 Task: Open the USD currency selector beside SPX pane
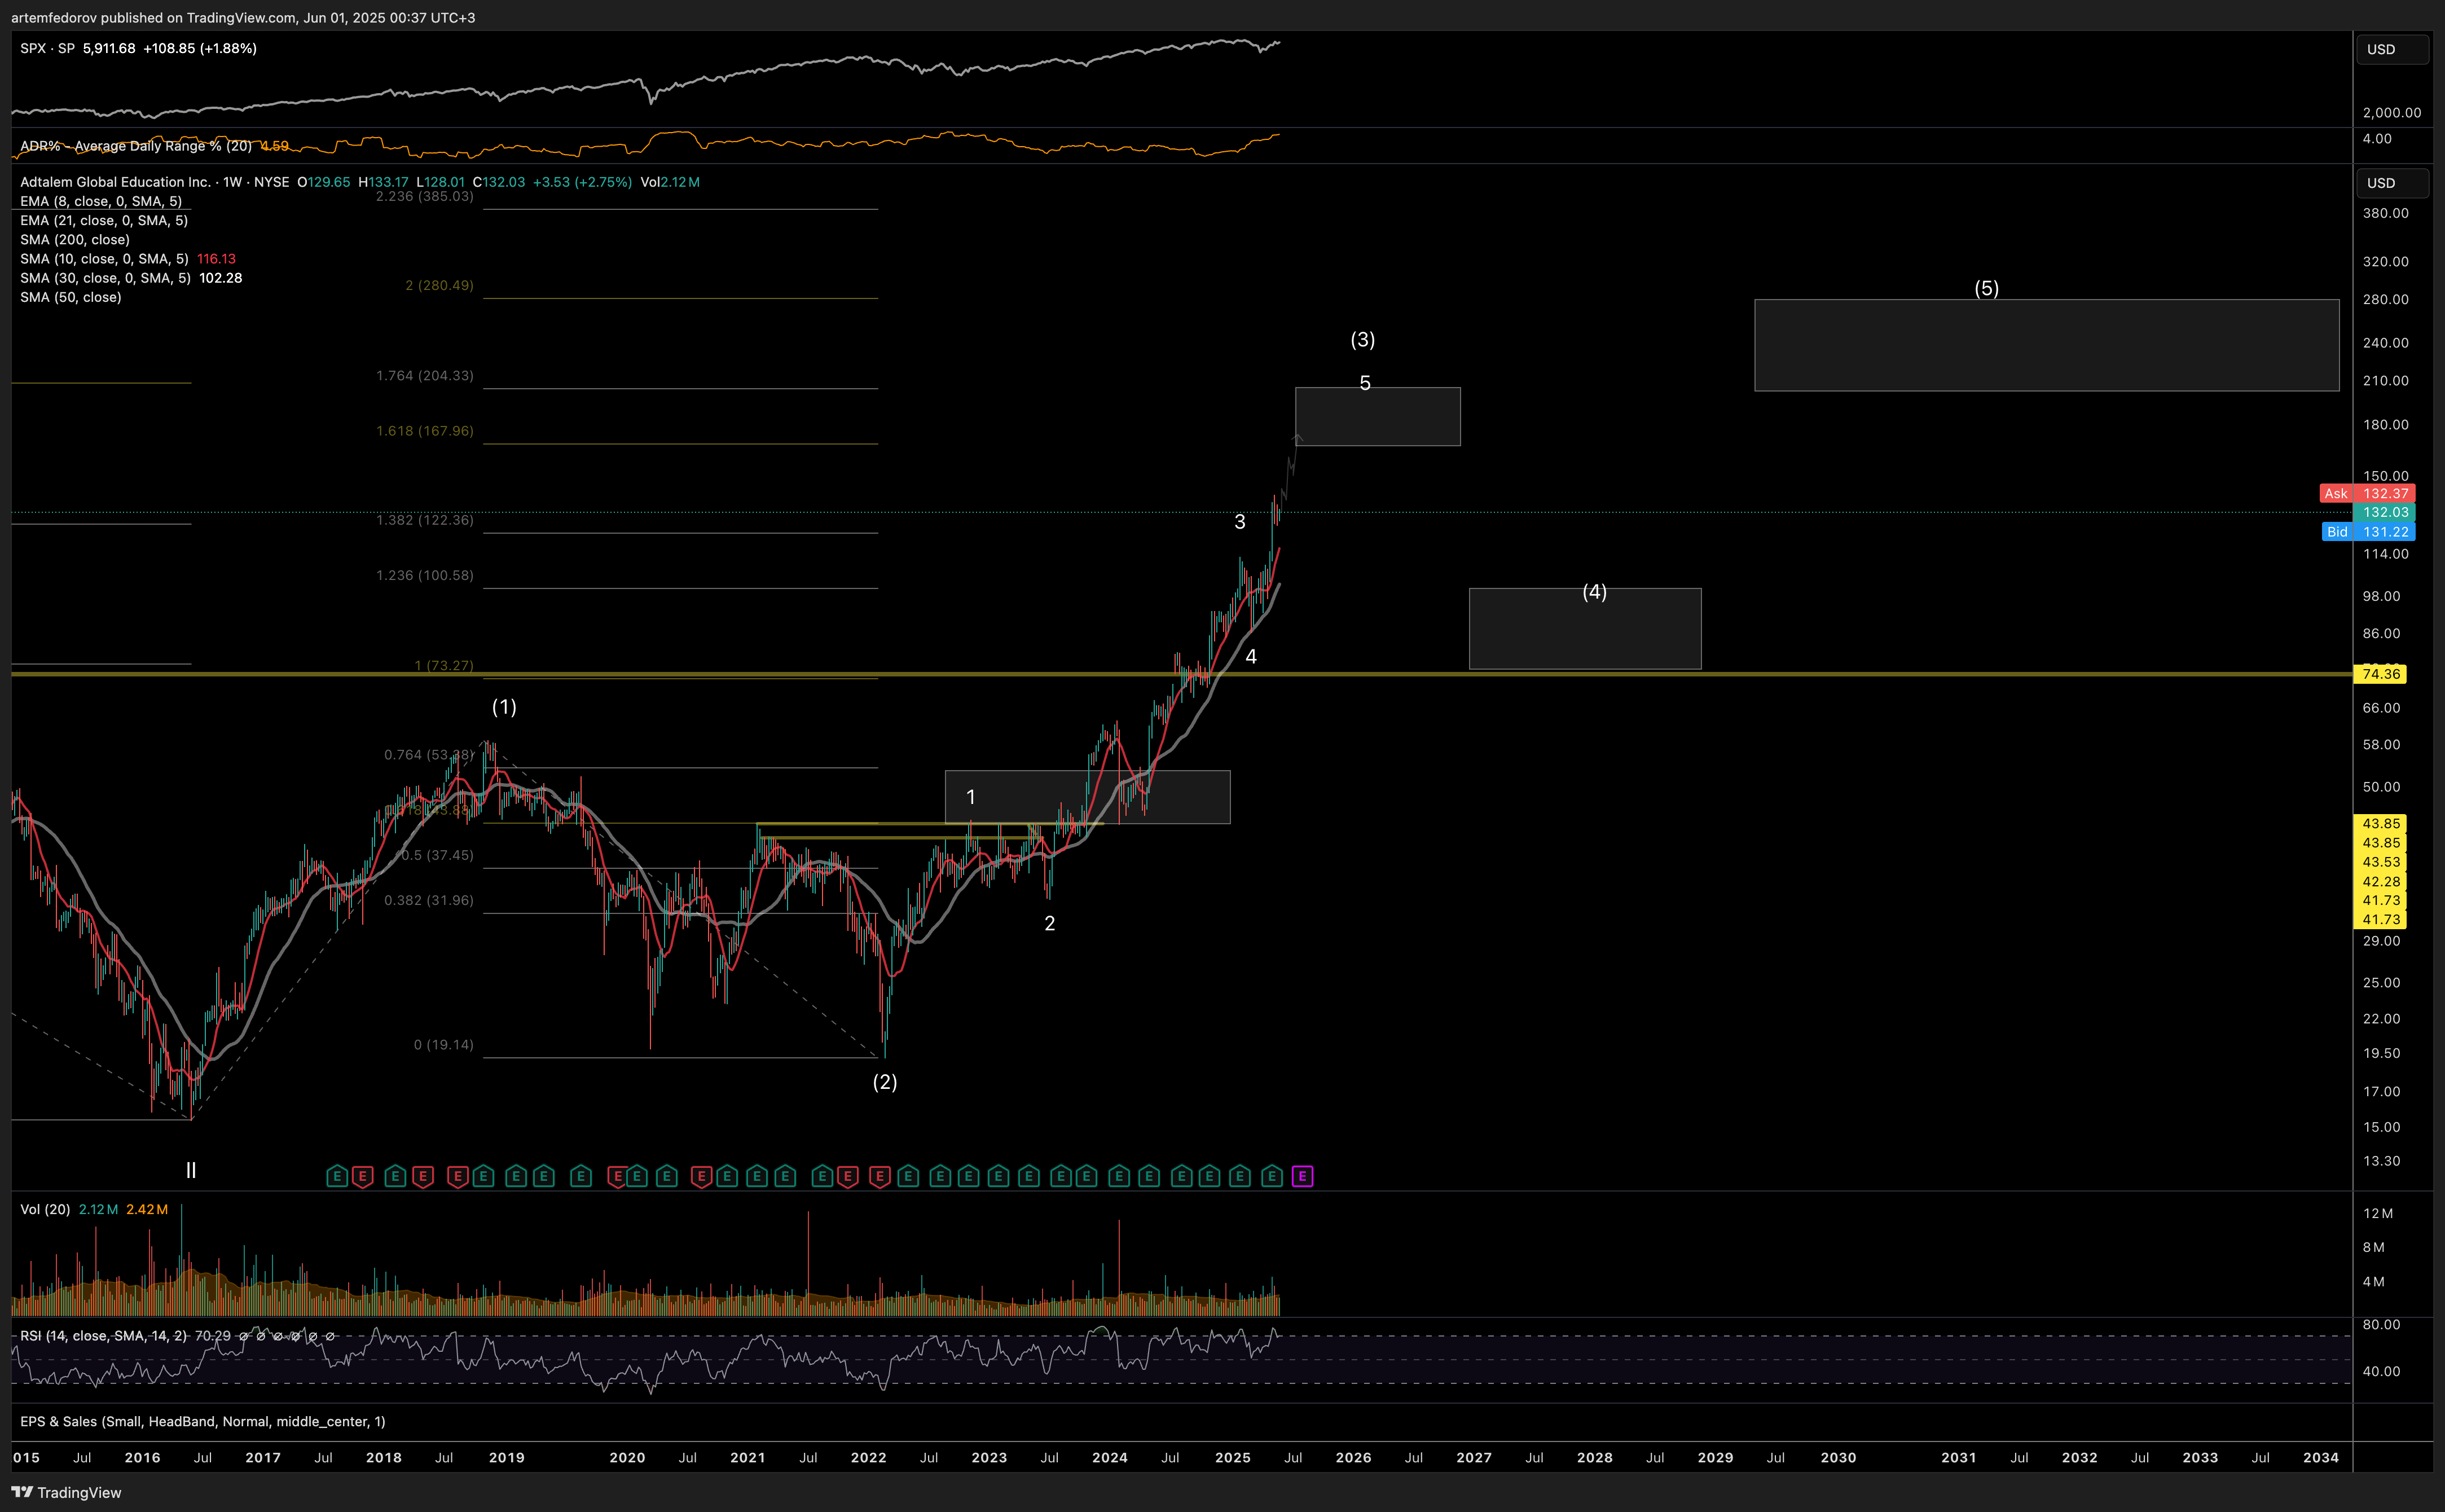2392,49
